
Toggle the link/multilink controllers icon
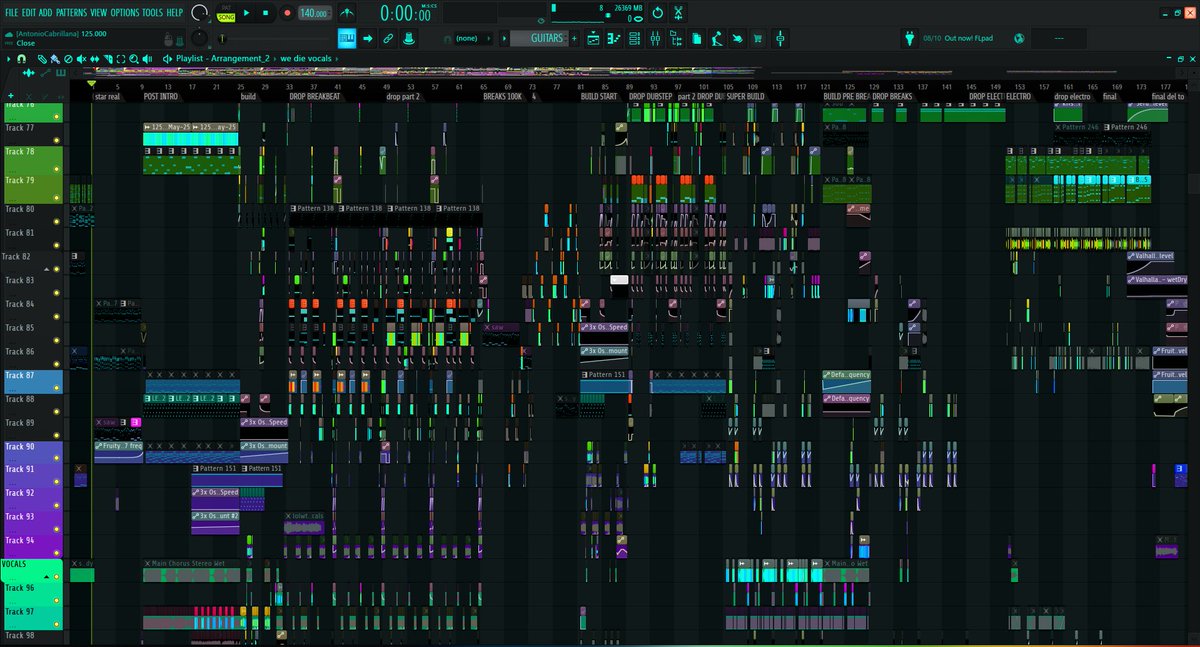pos(388,38)
